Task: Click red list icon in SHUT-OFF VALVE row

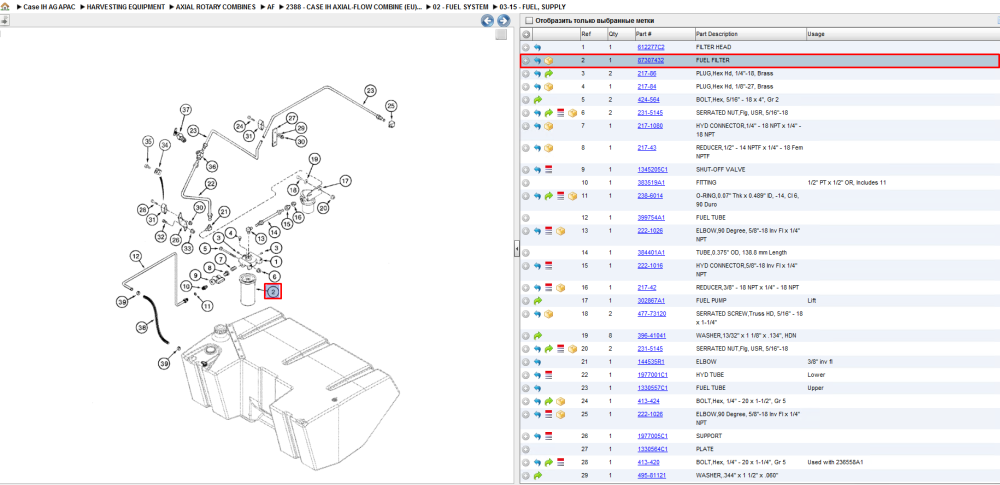Action: (548, 170)
